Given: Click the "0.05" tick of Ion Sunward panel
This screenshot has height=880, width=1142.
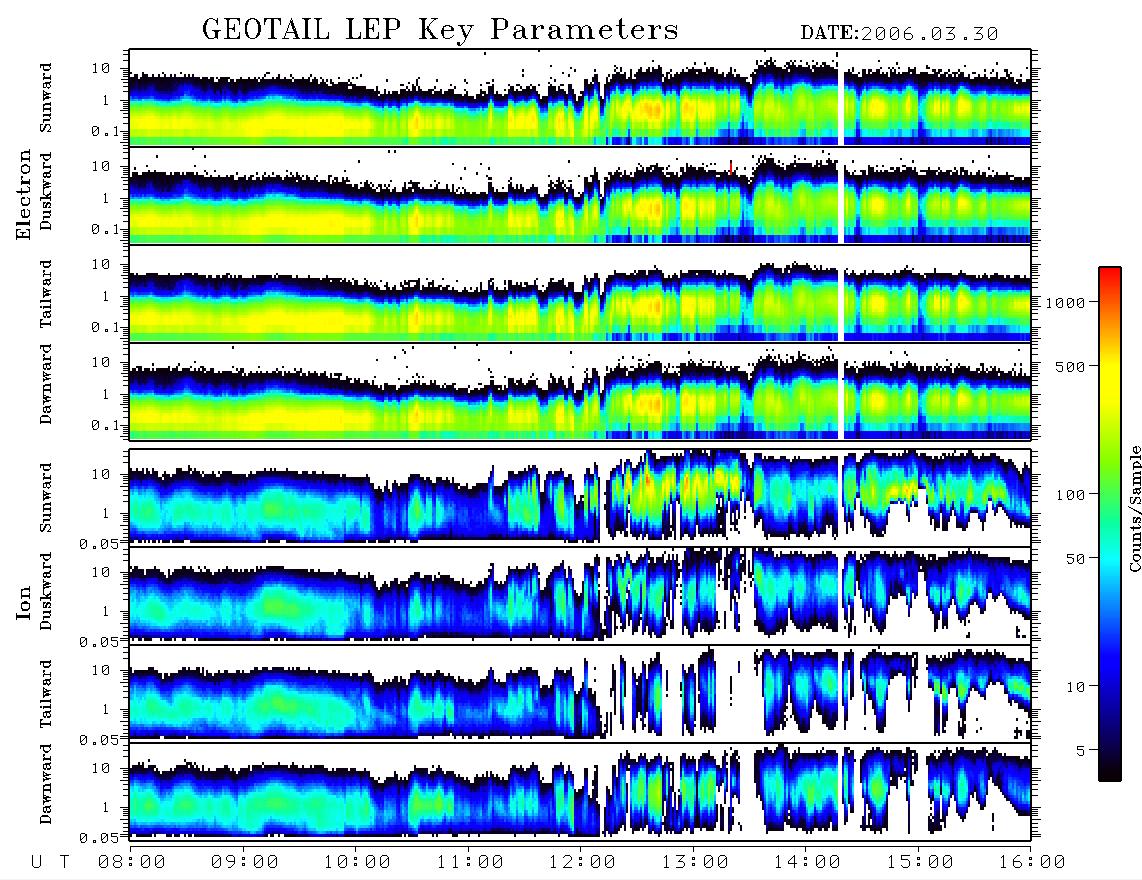Looking at the screenshot, I should [99, 543].
